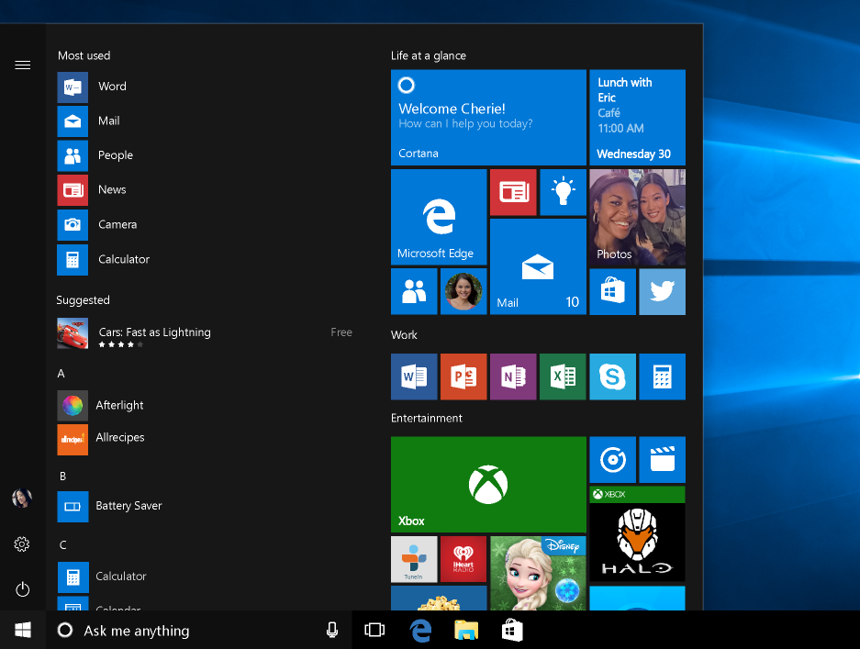Activate the Cortana microphone on the taskbar
Viewport: 860px width, 649px height.
point(332,630)
